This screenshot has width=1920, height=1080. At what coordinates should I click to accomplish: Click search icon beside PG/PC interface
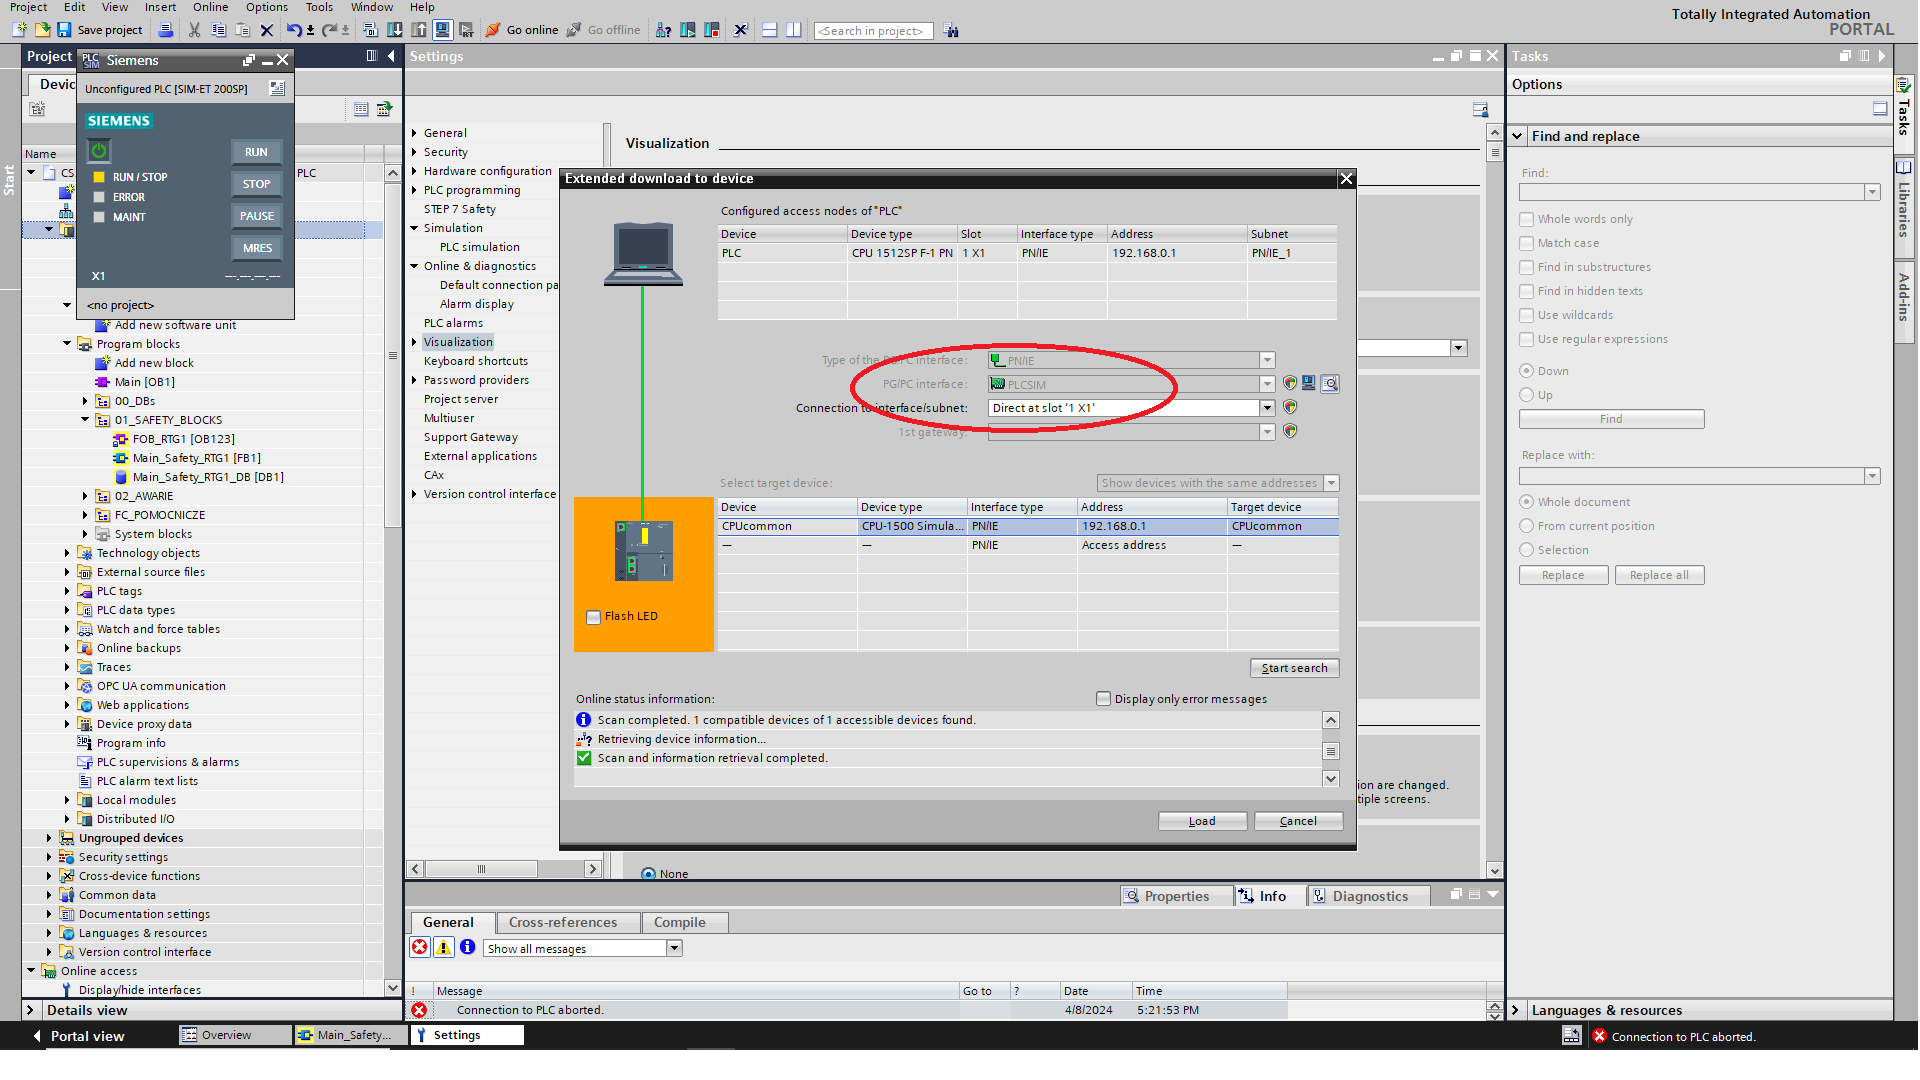point(1329,384)
